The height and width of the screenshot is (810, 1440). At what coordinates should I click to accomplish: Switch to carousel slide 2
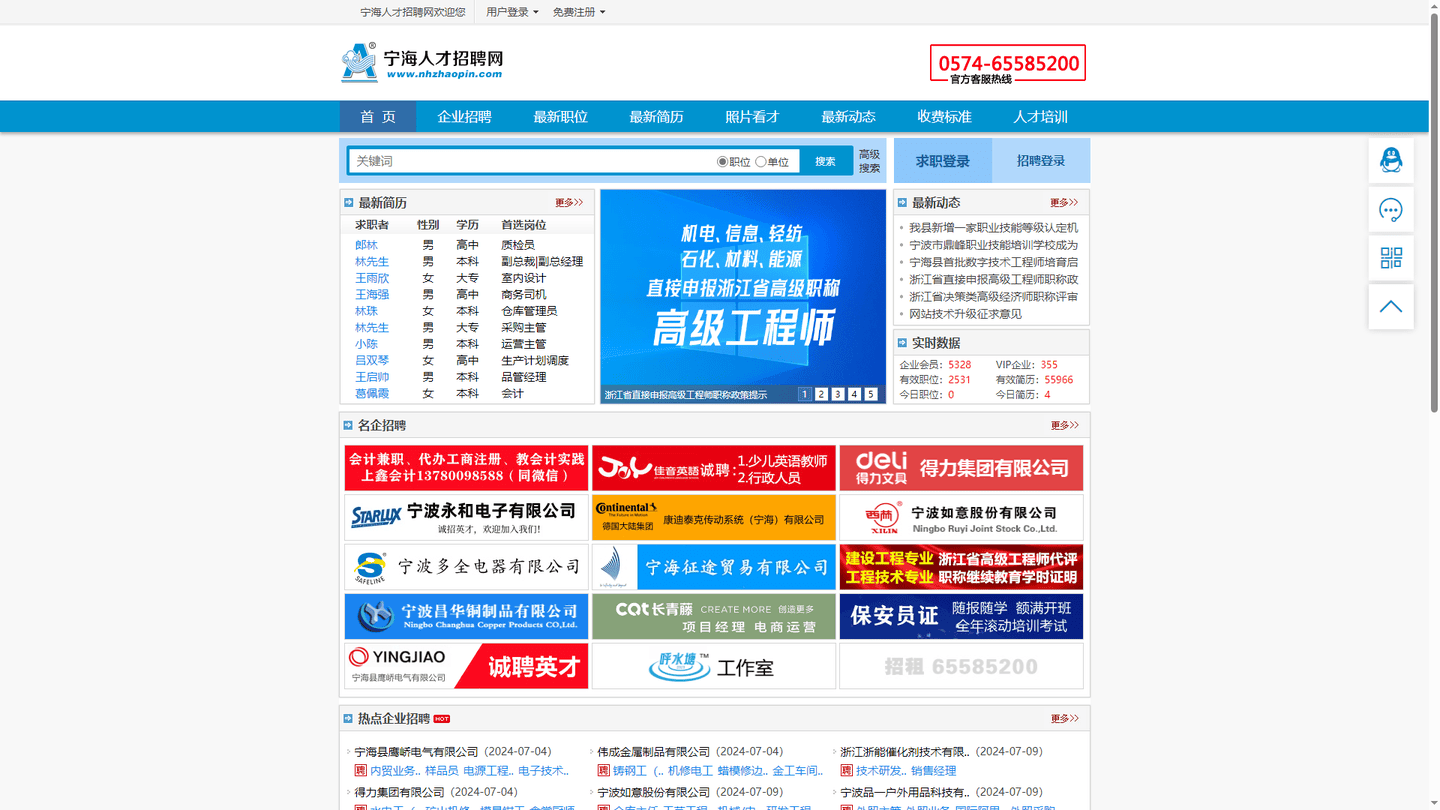click(821, 394)
